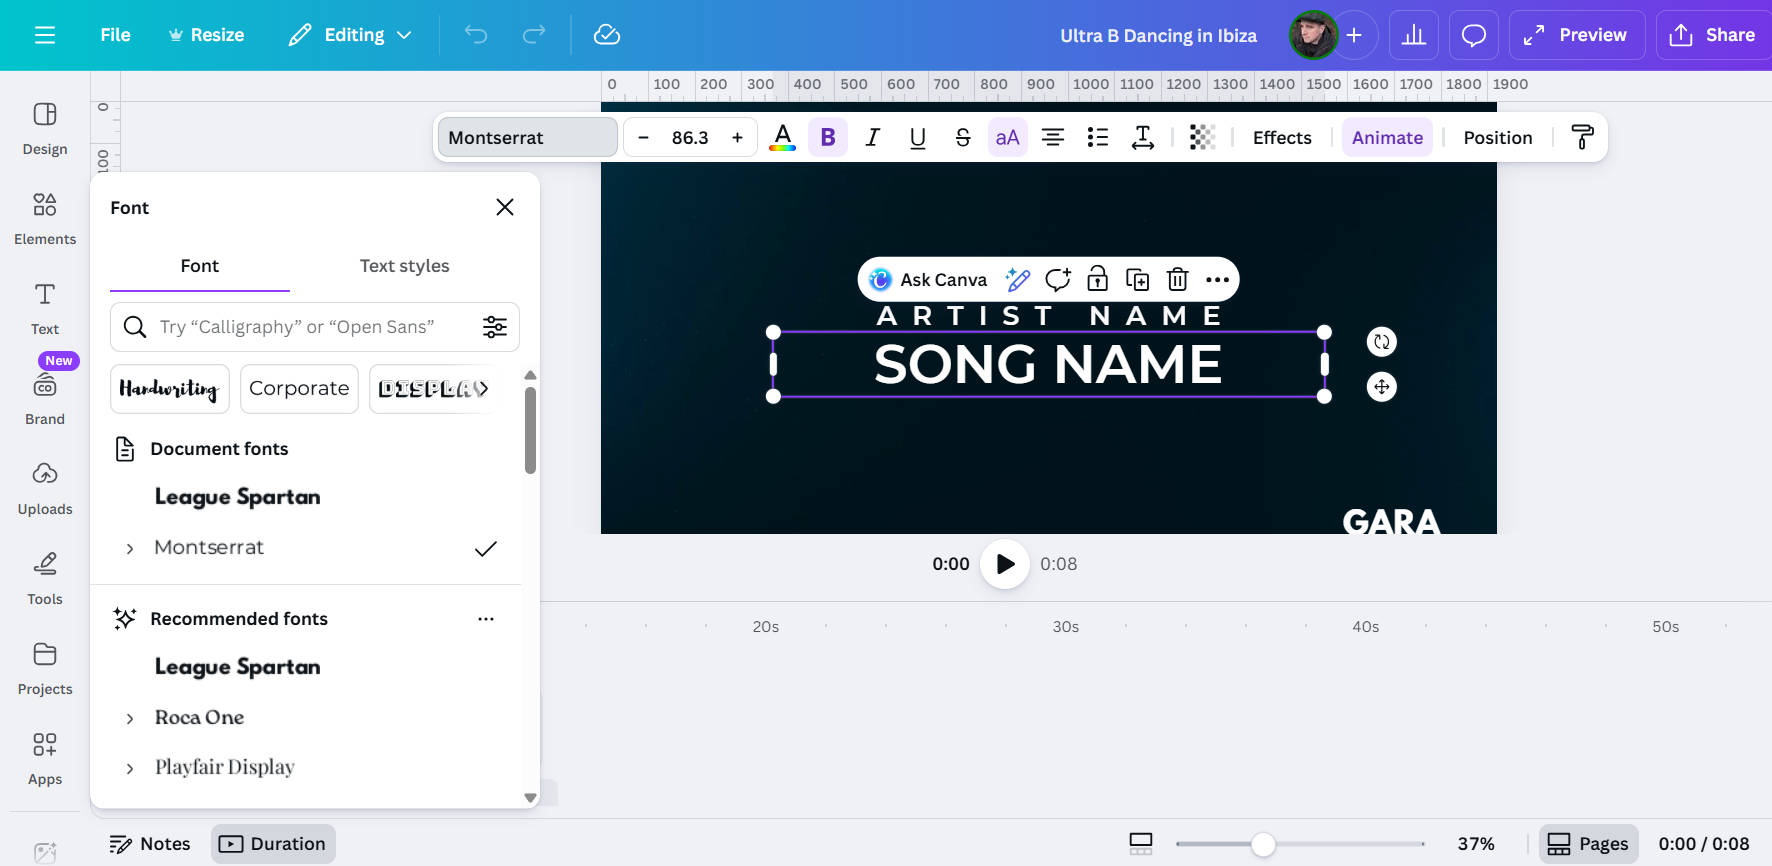This screenshot has width=1772, height=866.
Task: Delete the selected element with trash icon
Action: (x=1178, y=279)
